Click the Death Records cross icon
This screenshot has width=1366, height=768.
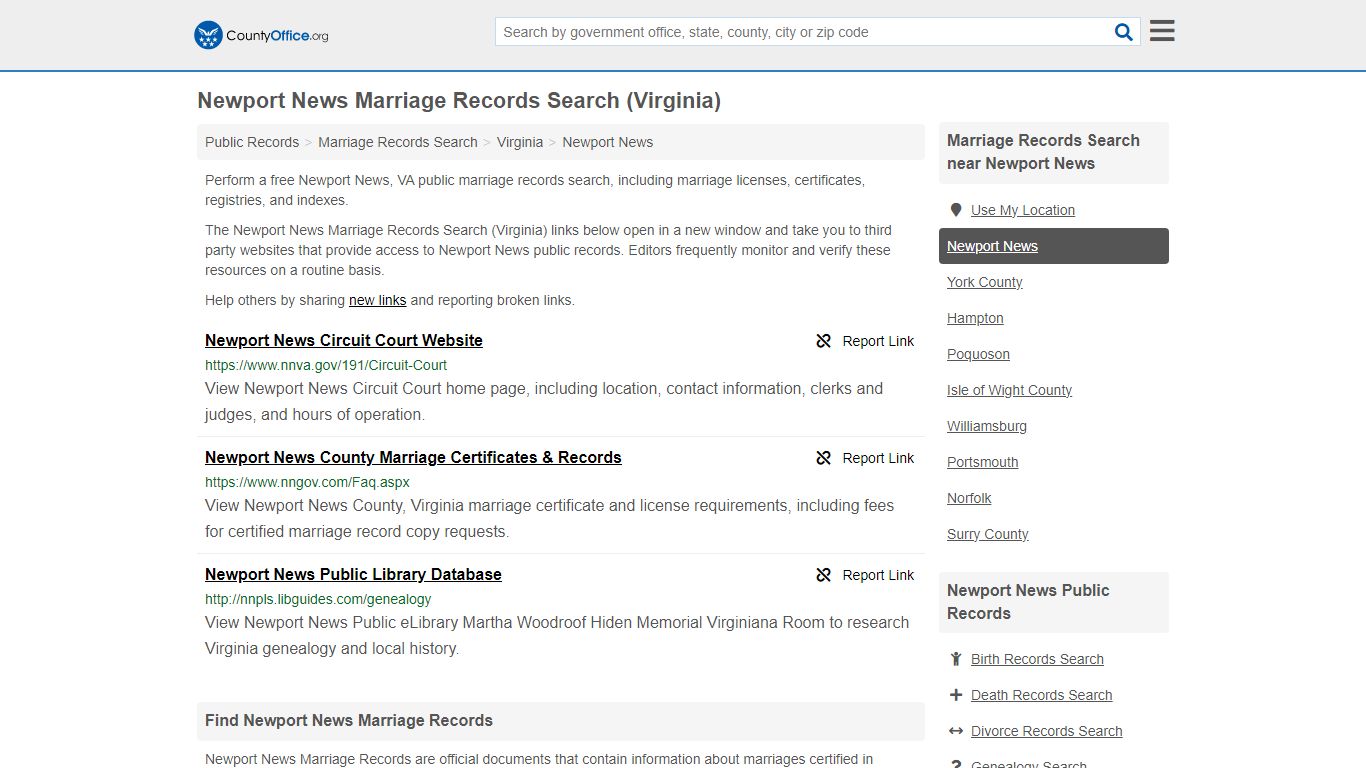coord(956,695)
